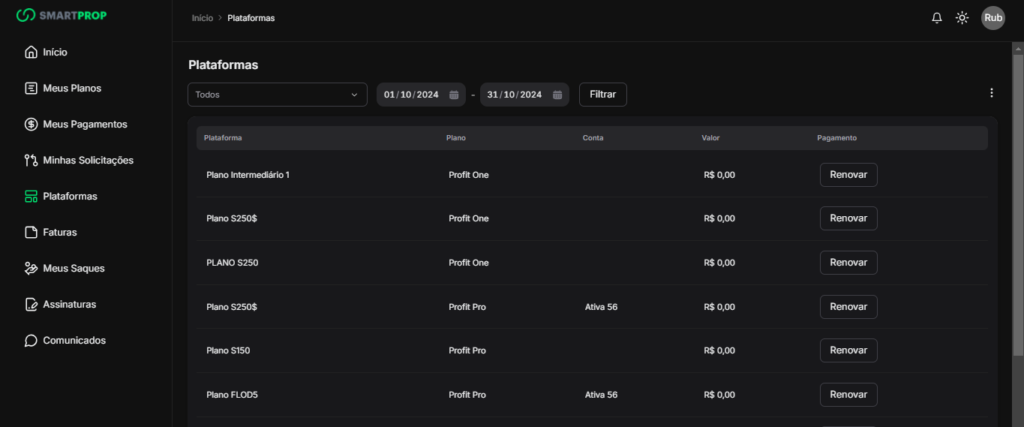Viewport: 1024px width, 427px height.
Task: Open Minhas Solicitações from sidebar
Action: [87, 160]
